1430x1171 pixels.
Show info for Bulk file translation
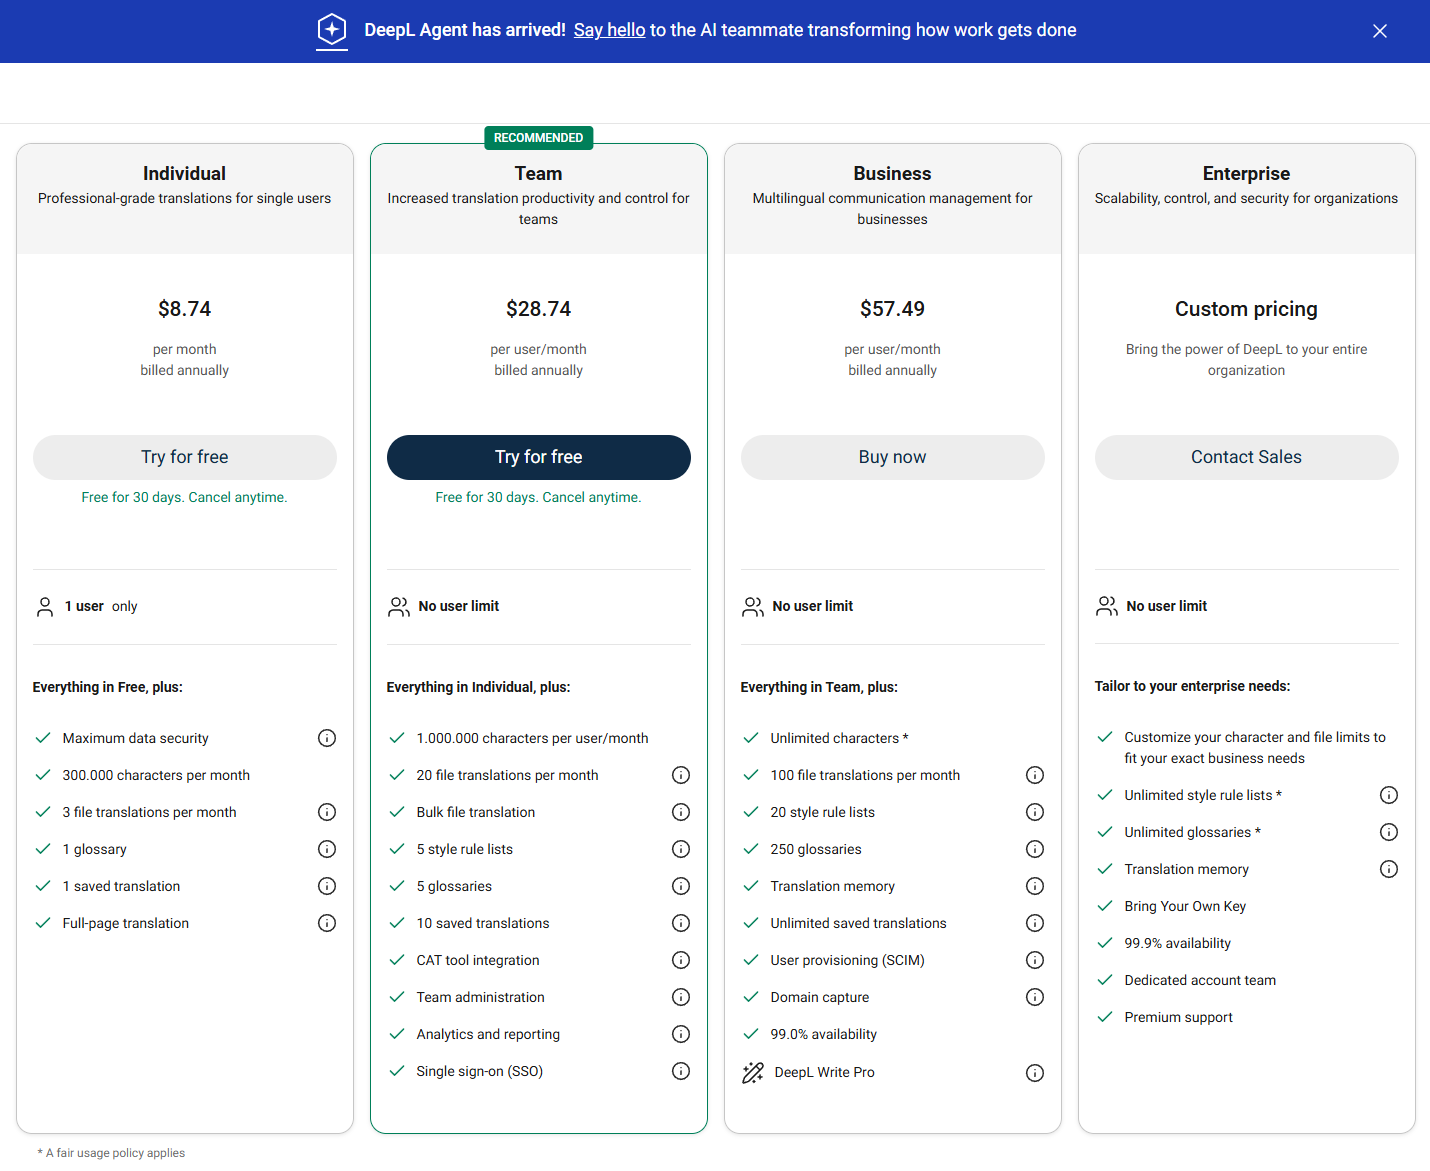tap(681, 812)
